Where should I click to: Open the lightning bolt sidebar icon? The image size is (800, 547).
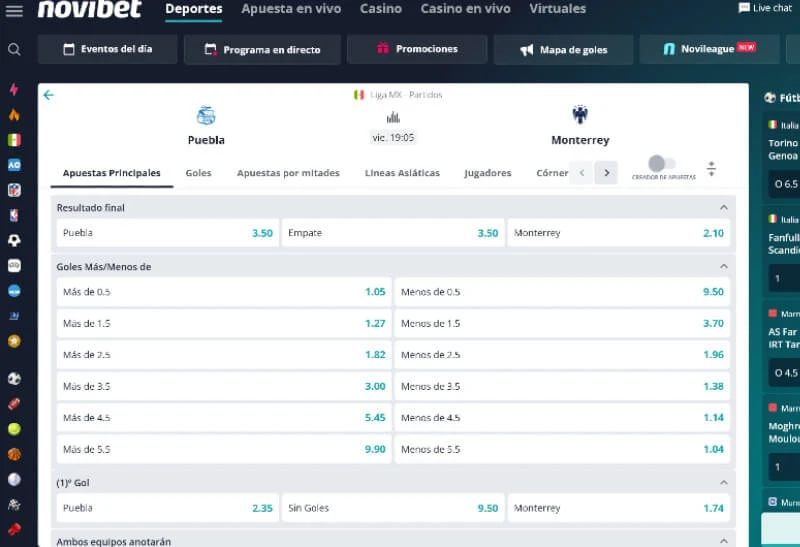[x=14, y=89]
